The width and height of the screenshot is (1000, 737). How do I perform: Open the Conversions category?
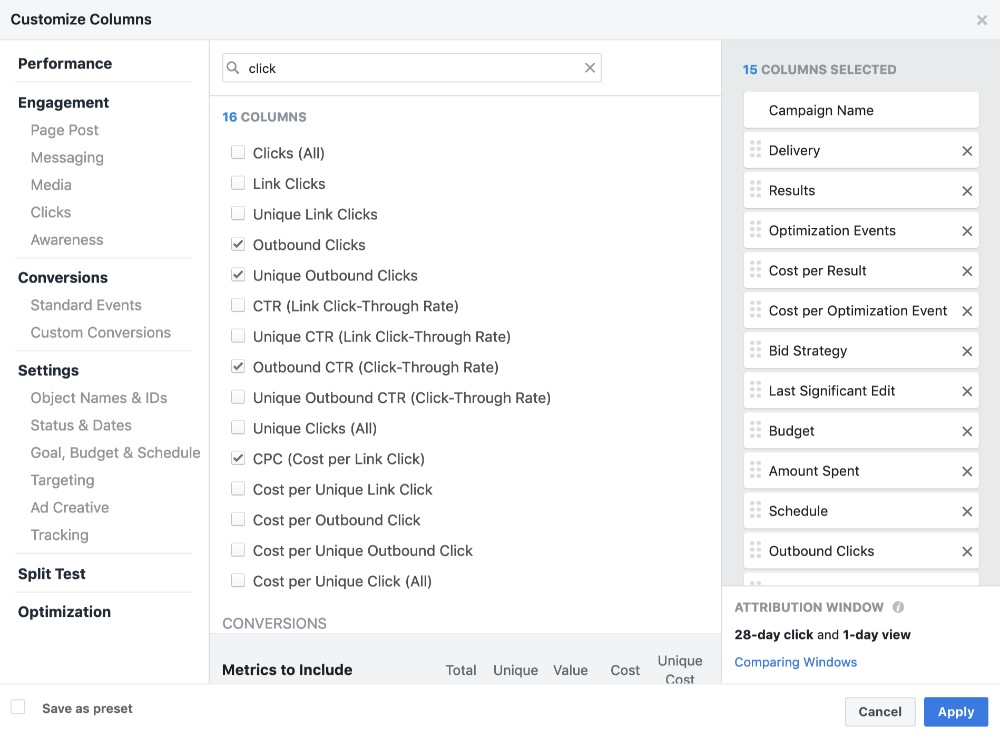tap(62, 277)
